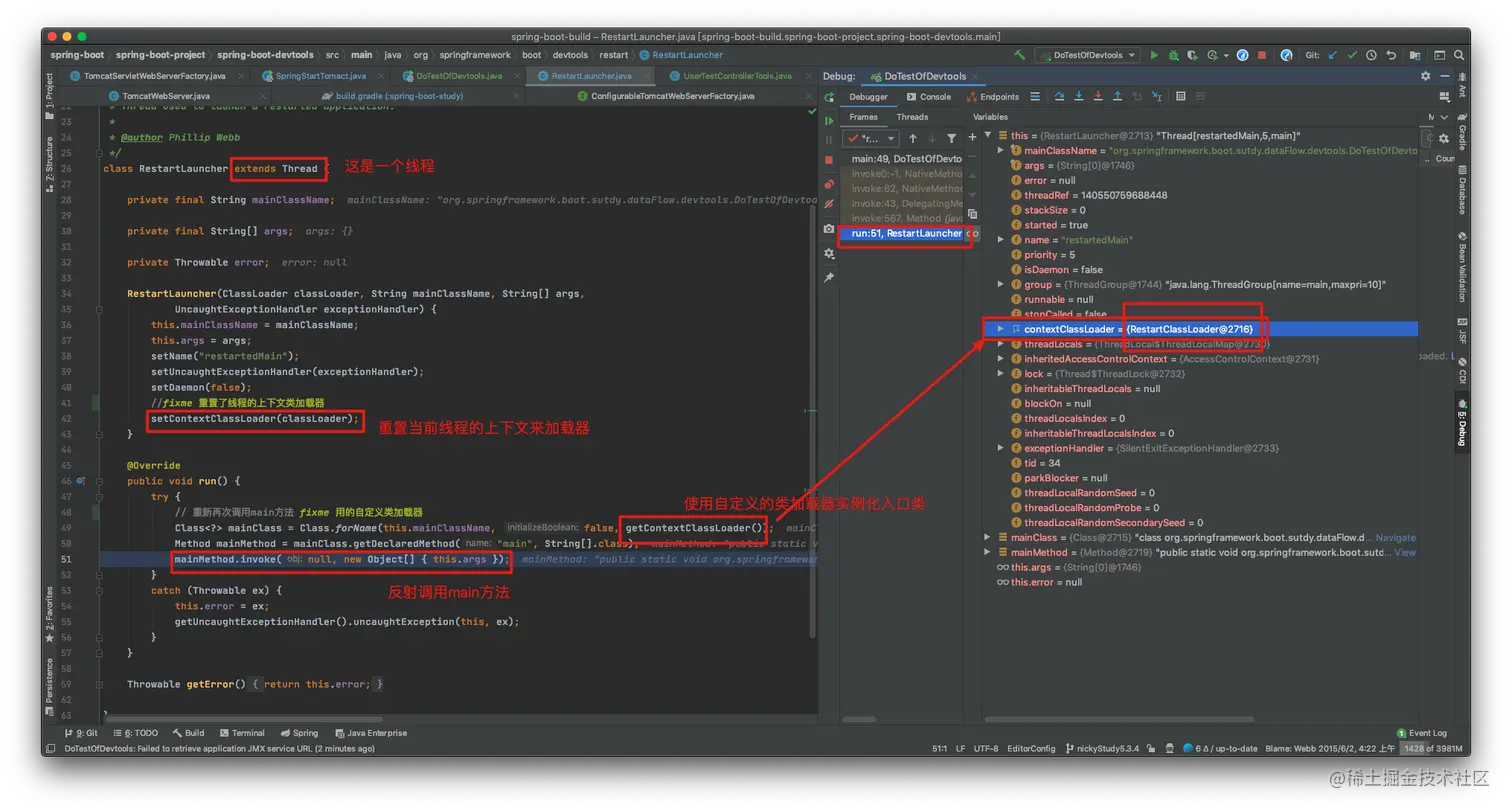Screen dimensions: 1512x811
Task: Click the red Force Step Into icon
Action: tap(1098, 96)
